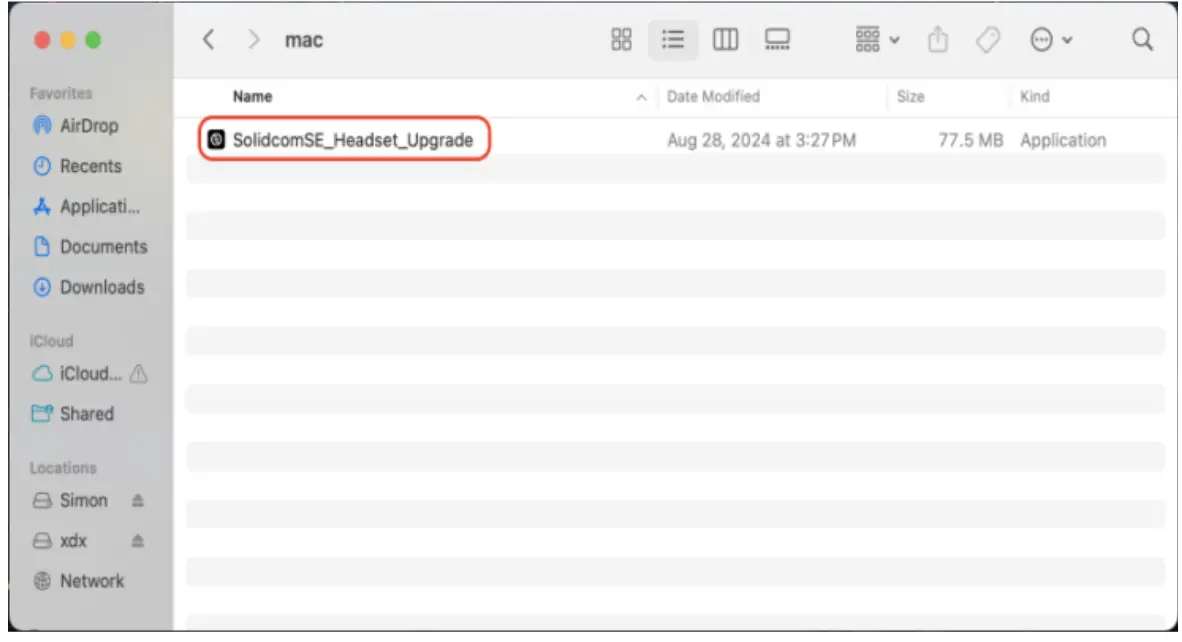Select the xdx volume in sidebar
The width and height of the screenshot is (1182, 642).
[60, 541]
